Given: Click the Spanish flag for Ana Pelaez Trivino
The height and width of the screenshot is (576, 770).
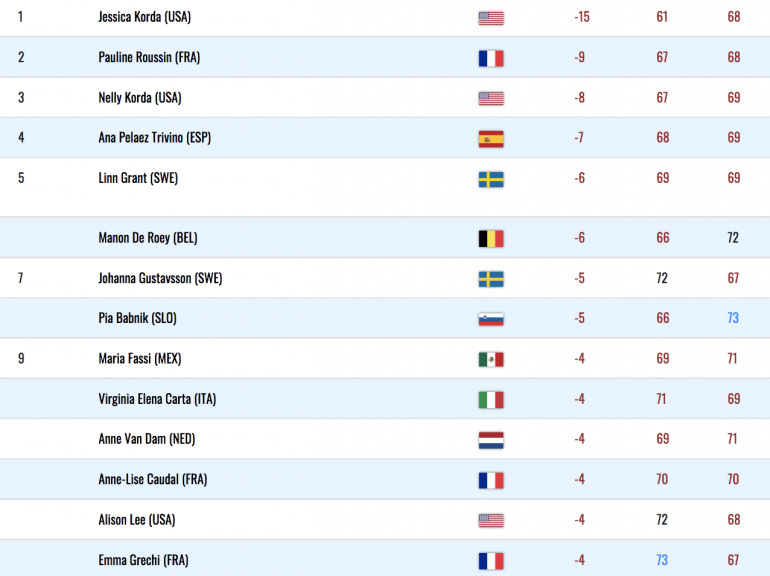Looking at the screenshot, I should tap(491, 139).
